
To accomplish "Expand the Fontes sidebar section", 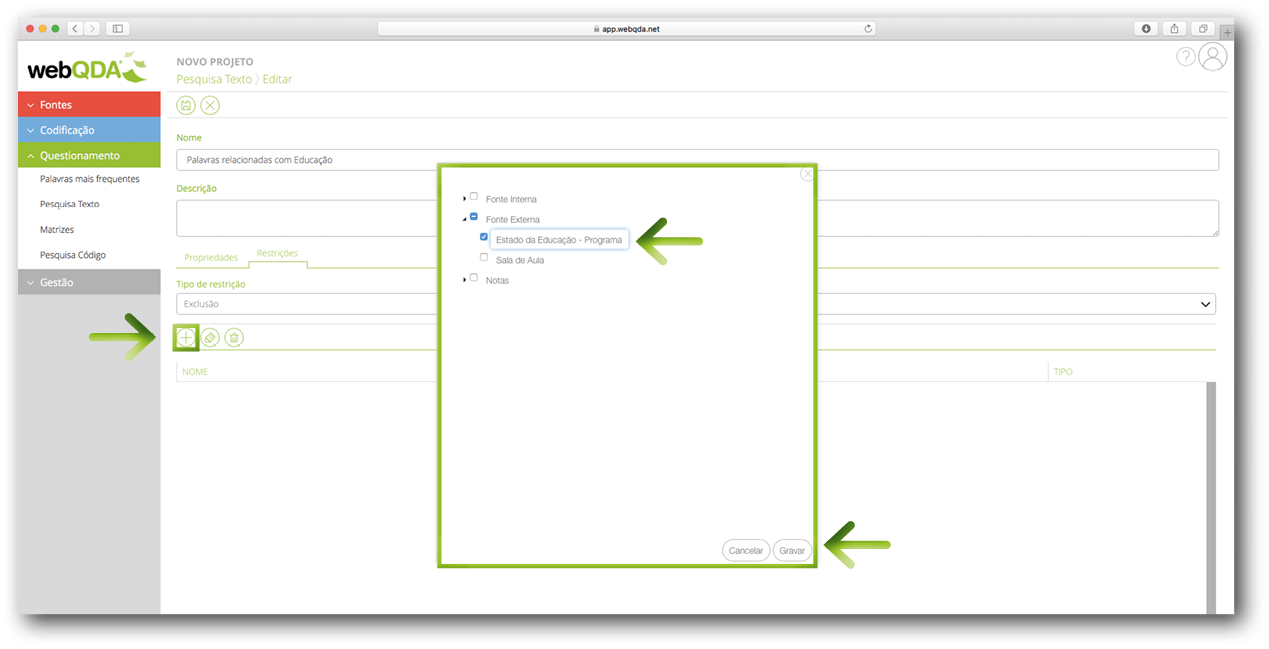I will [89, 105].
